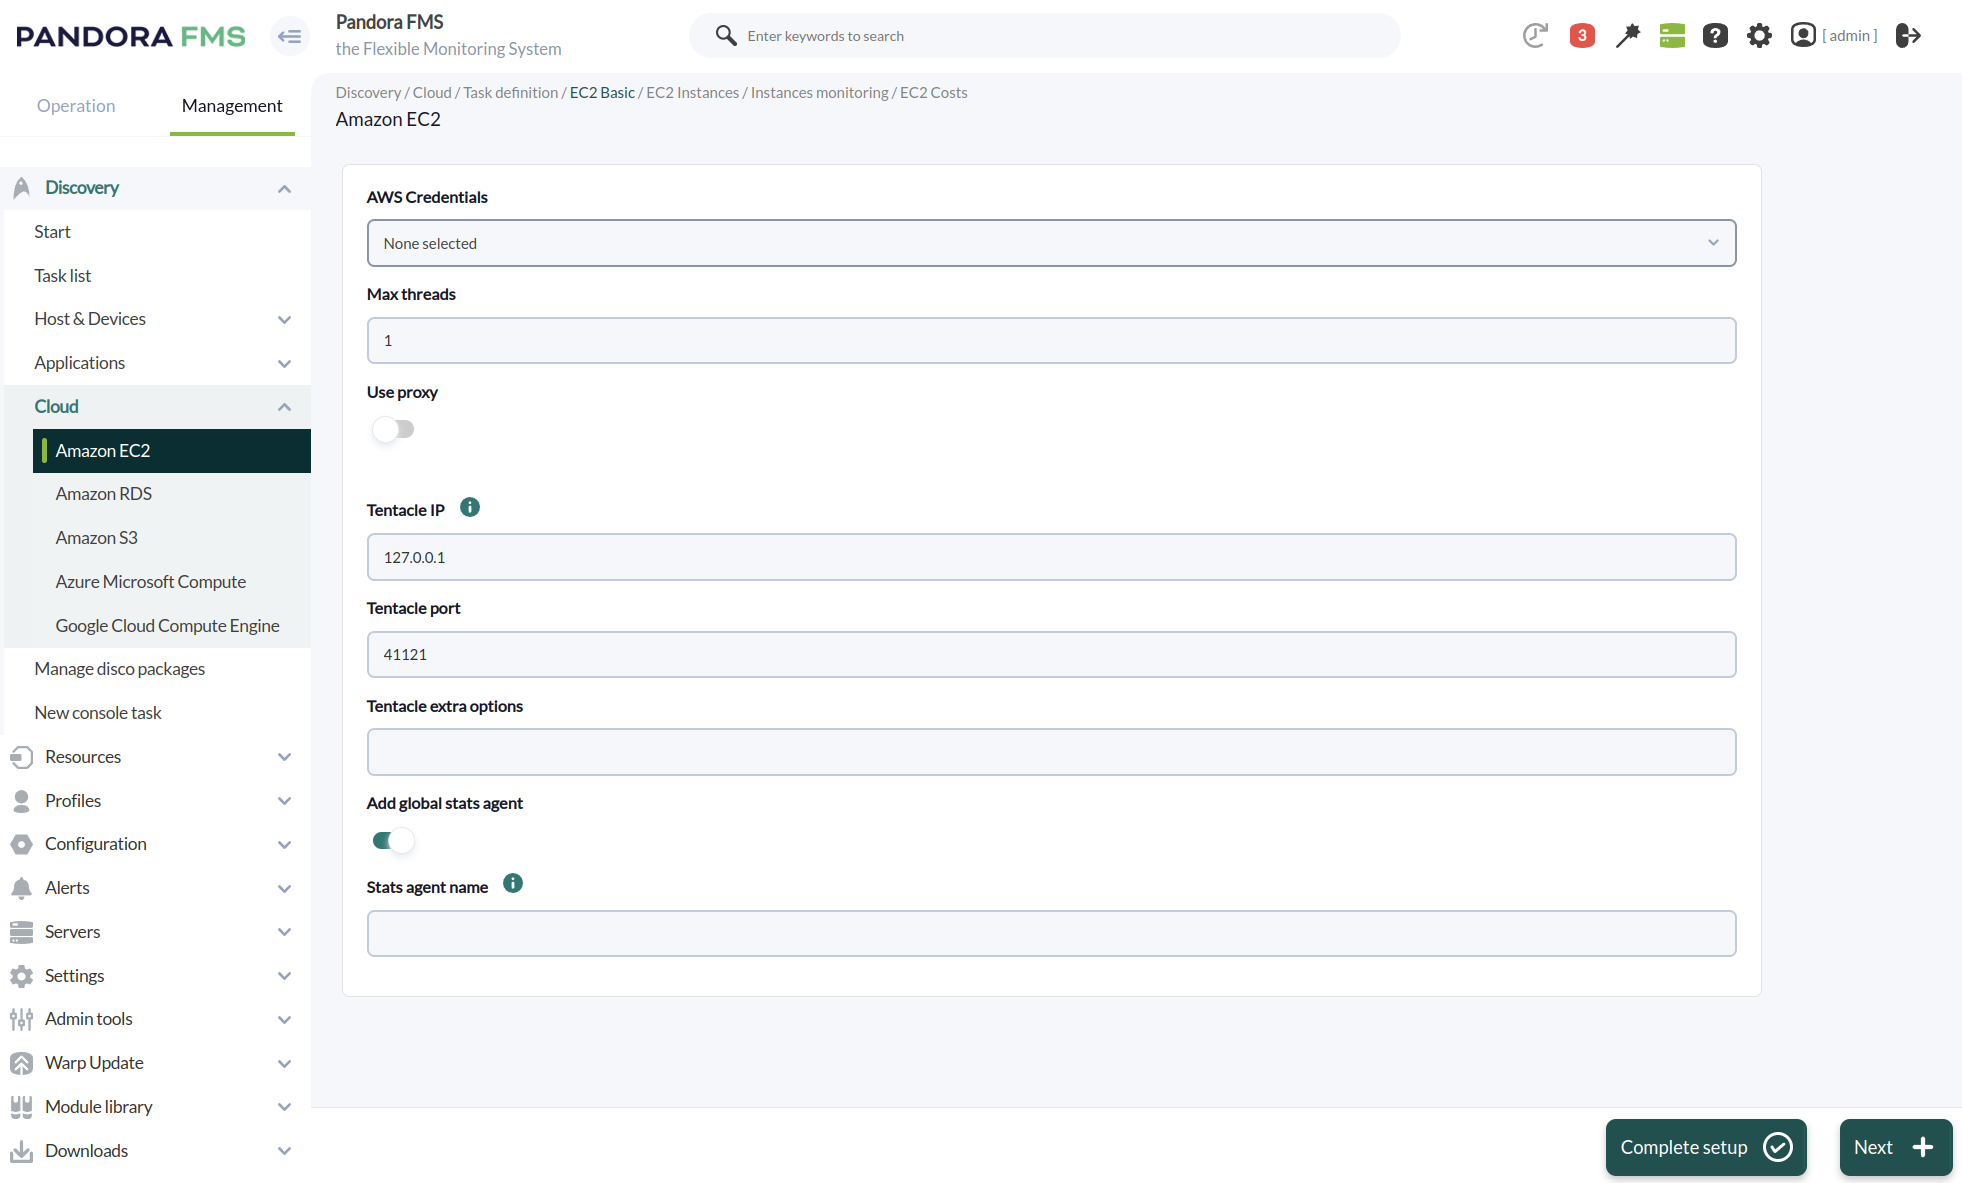Screen dimensions: 1962x1183
Task: Click the Complete setup button
Action: coord(1705,1147)
